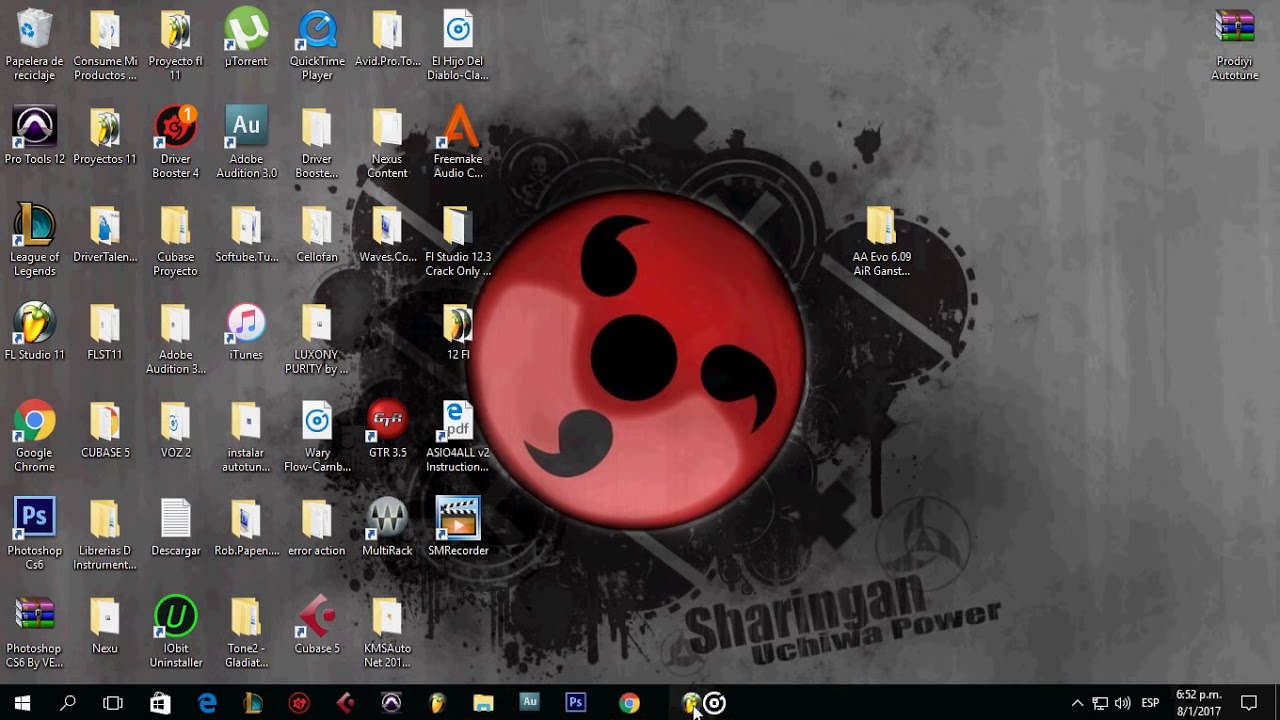The image size is (1280, 720).
Task: Open the VOZ 2 file
Action: point(175,430)
